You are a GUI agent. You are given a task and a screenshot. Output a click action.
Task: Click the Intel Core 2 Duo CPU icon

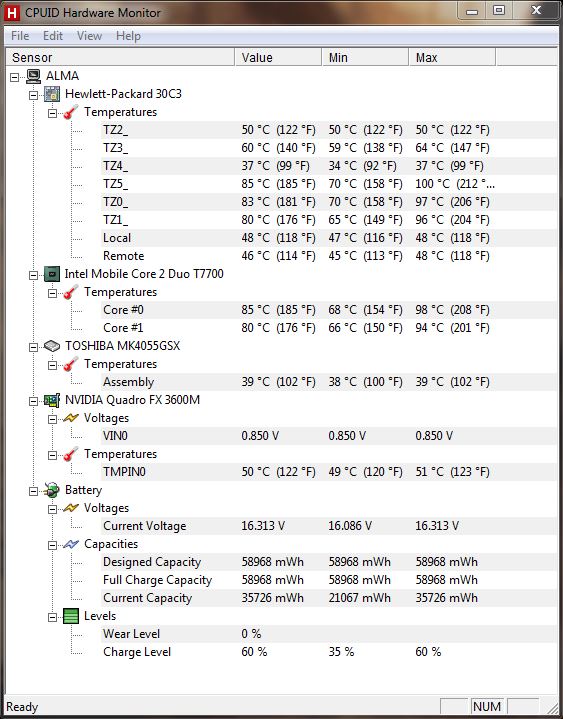pyautogui.click(x=52, y=274)
